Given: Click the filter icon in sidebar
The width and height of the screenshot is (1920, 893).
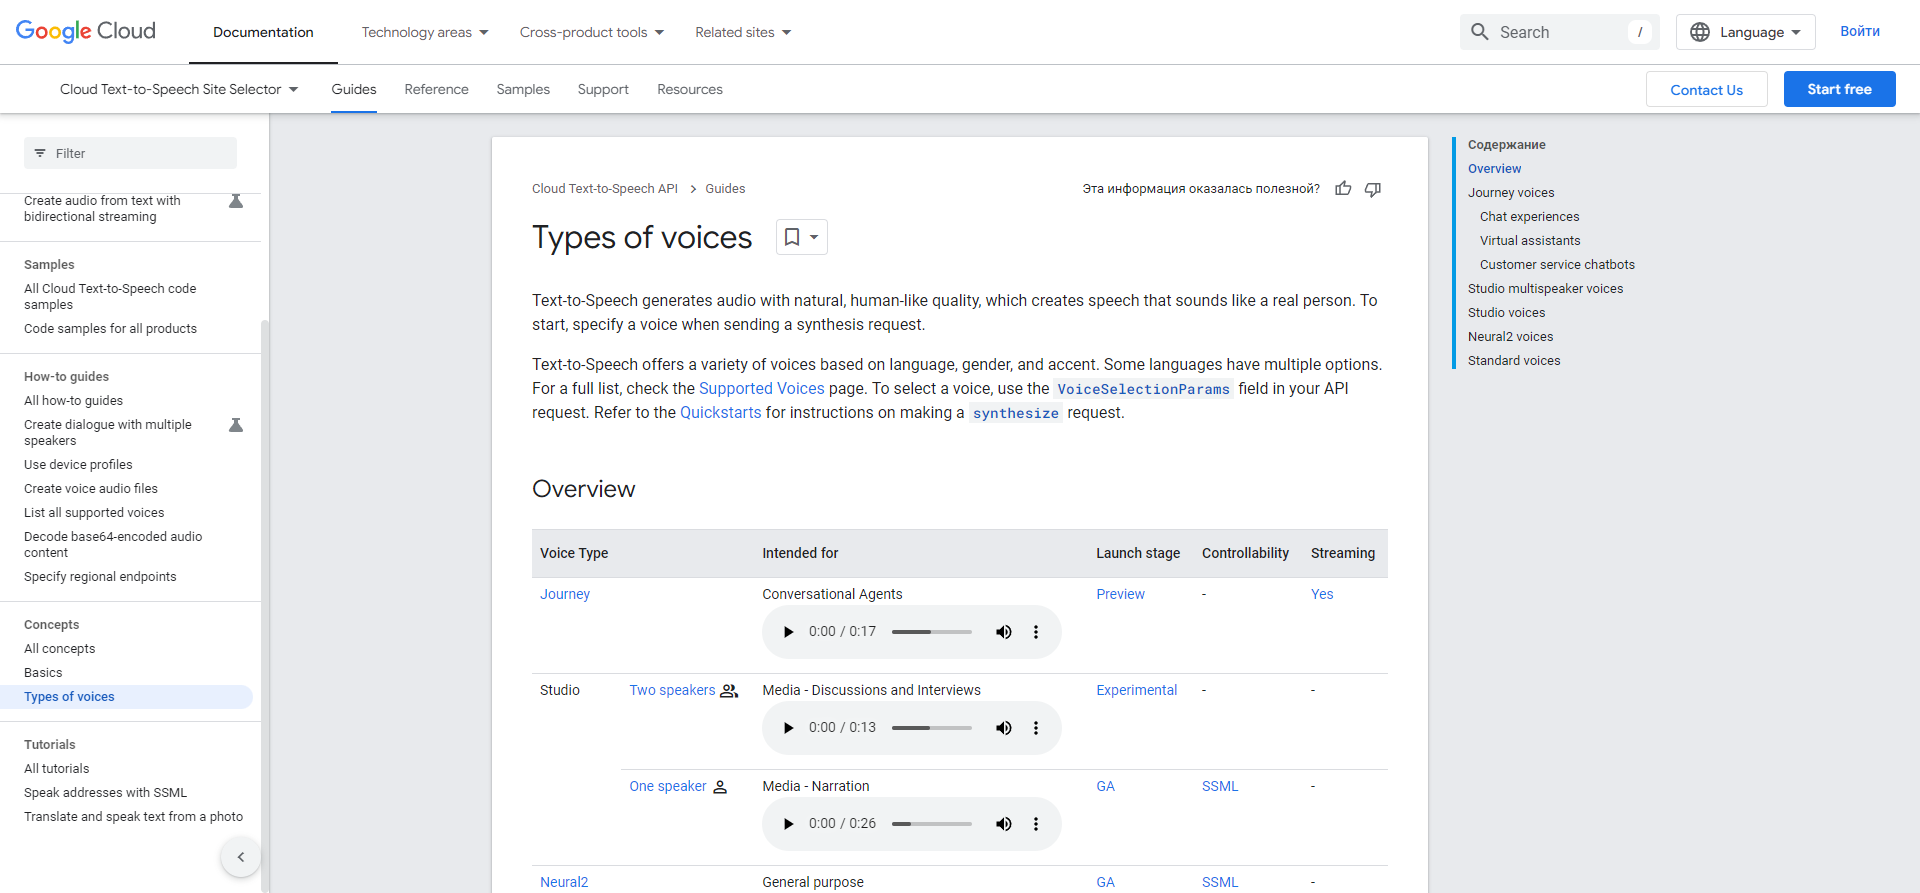Looking at the screenshot, I should point(40,153).
